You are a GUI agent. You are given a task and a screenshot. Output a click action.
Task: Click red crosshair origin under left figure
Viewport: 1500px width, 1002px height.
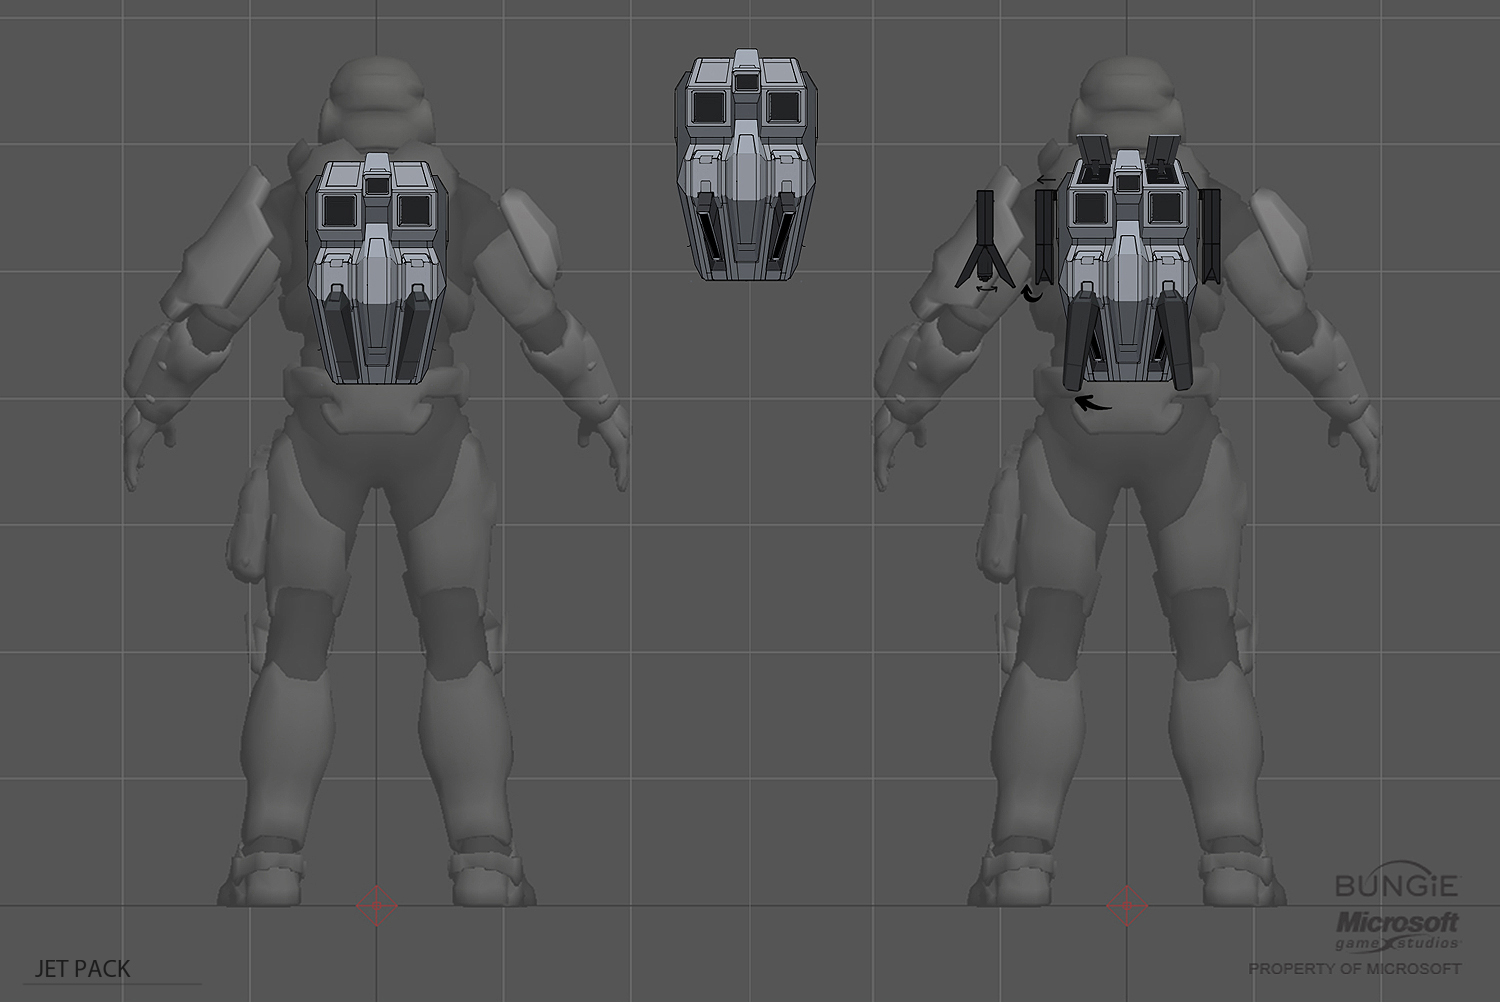377,906
